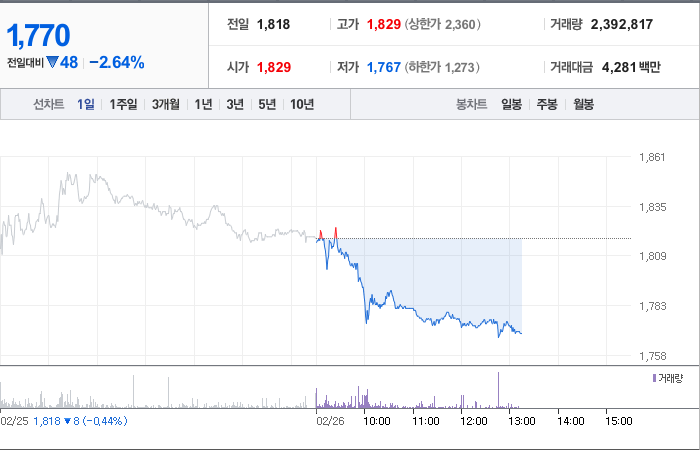Click the tallest purple volume bar
The height and width of the screenshot is (450, 700).
[498, 390]
